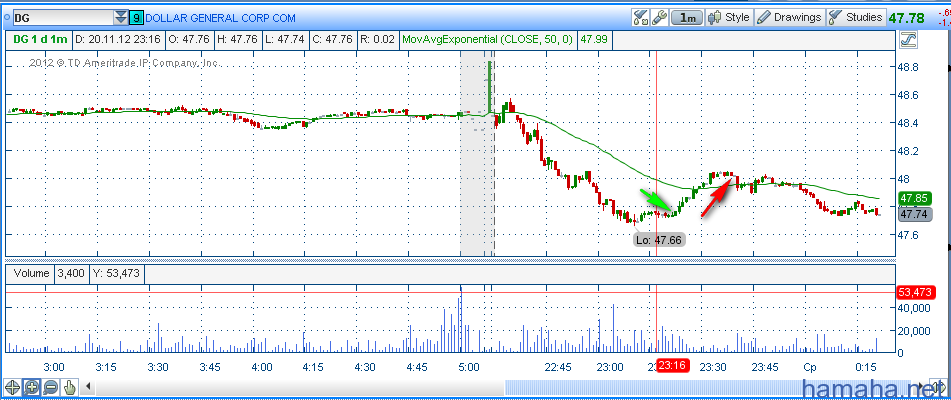Screen dimensions: 951x400
Task: Open the Drawings menu
Action: coord(790,18)
